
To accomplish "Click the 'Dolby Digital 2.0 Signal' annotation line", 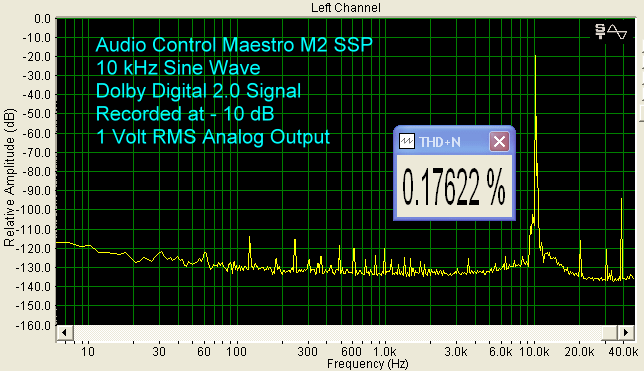I will point(198,91).
